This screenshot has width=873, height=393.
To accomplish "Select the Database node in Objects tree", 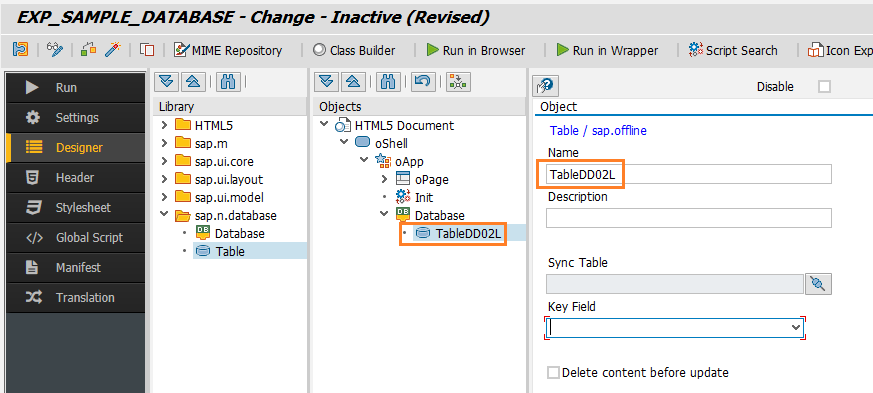I will coord(439,215).
